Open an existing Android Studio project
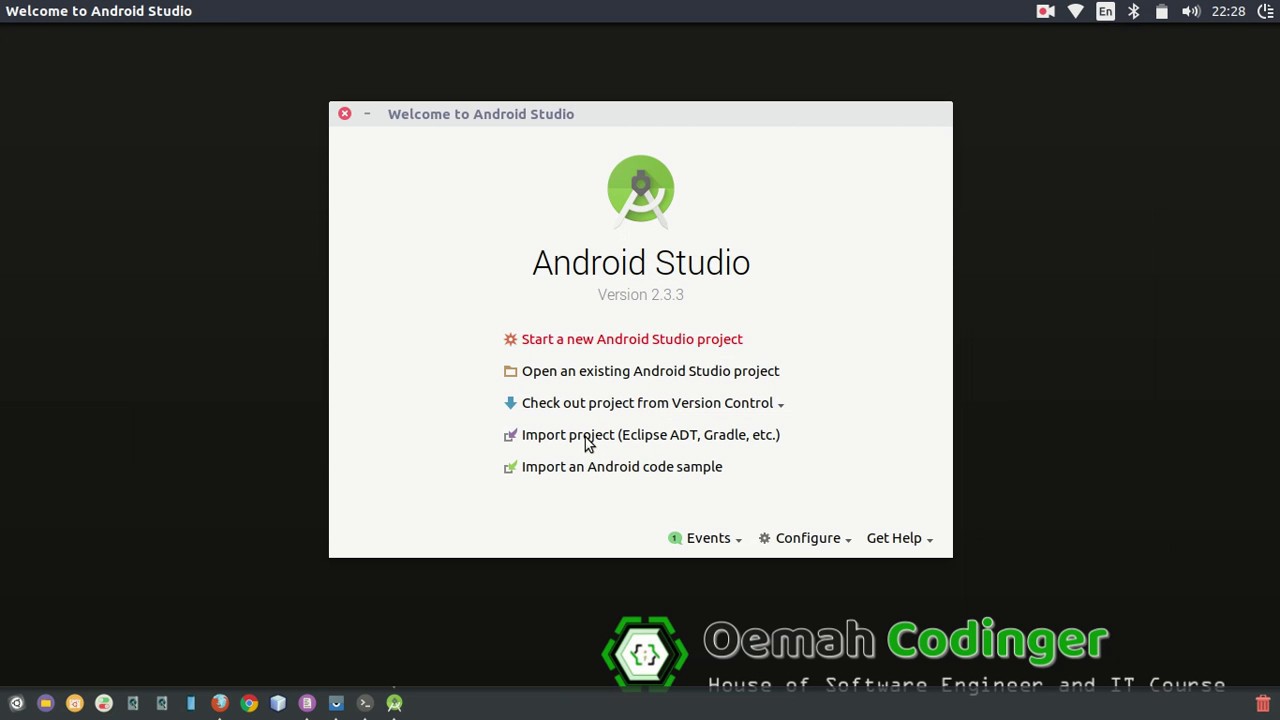Image resolution: width=1280 pixels, height=720 pixels. 641,371
